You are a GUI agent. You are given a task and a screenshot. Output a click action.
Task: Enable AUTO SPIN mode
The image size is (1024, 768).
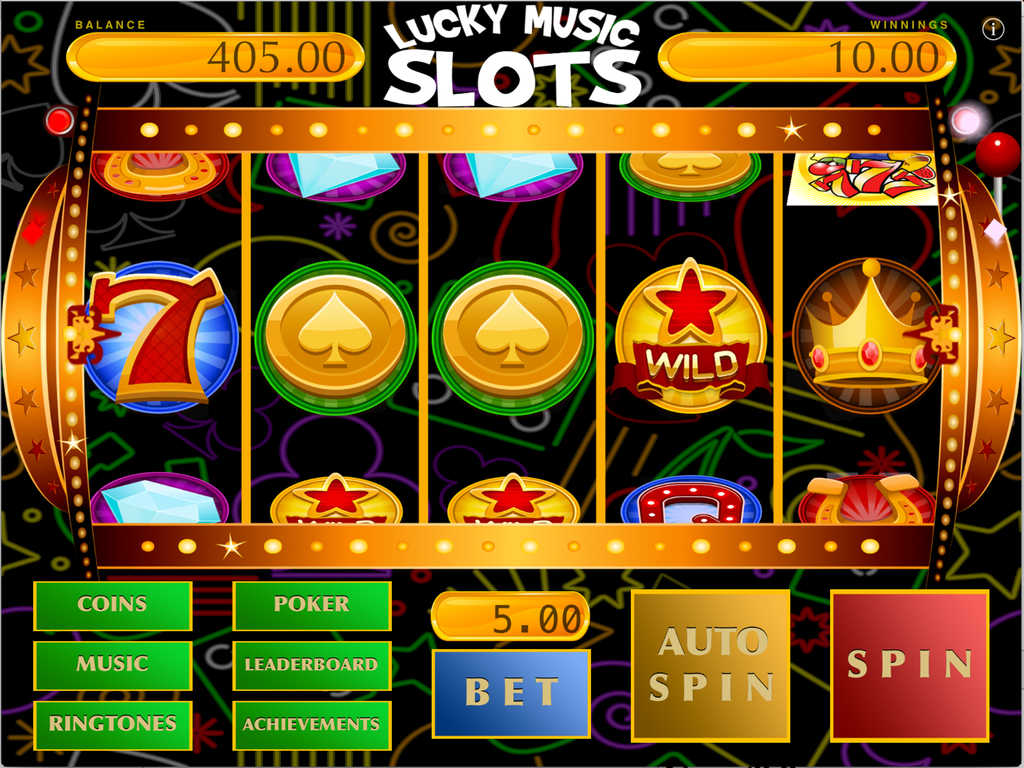coord(711,665)
